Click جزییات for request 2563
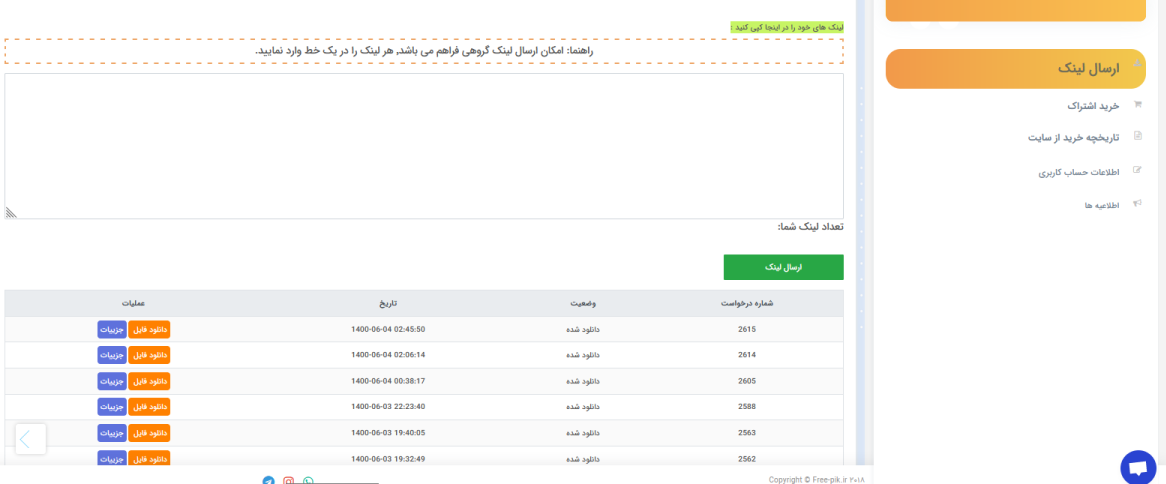 pyautogui.click(x=112, y=433)
